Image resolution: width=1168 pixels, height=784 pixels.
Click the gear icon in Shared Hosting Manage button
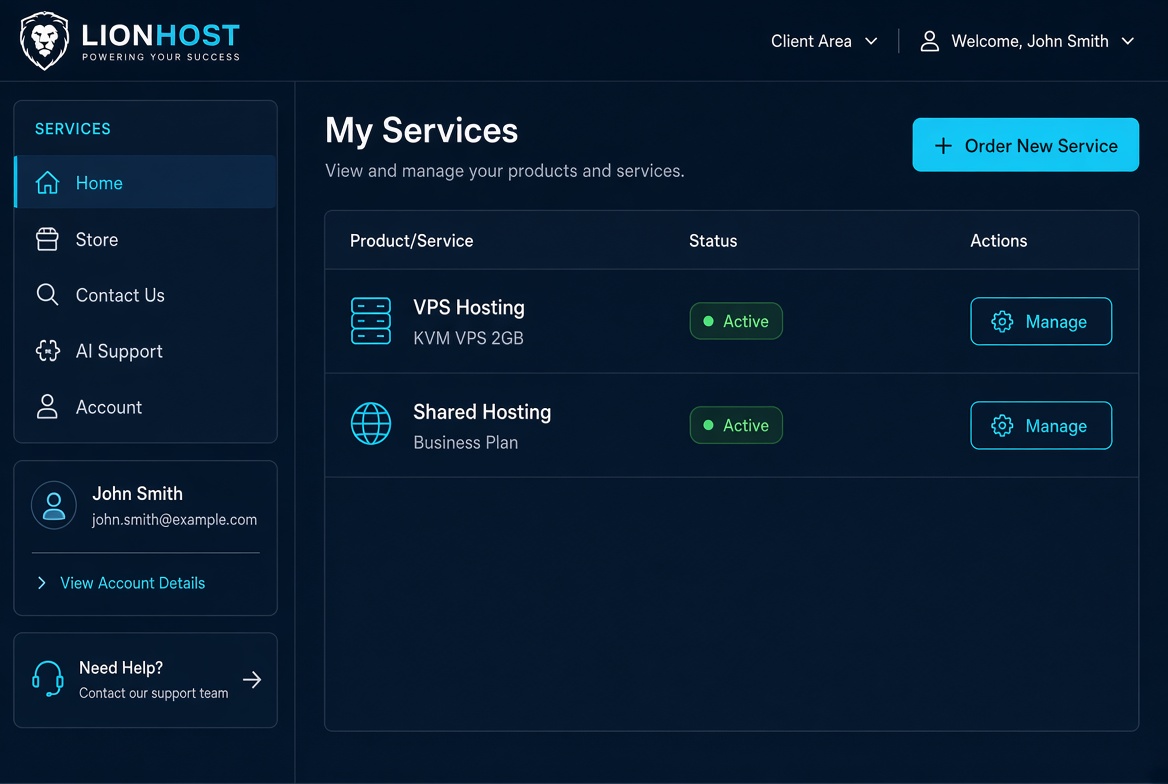(x=1002, y=426)
